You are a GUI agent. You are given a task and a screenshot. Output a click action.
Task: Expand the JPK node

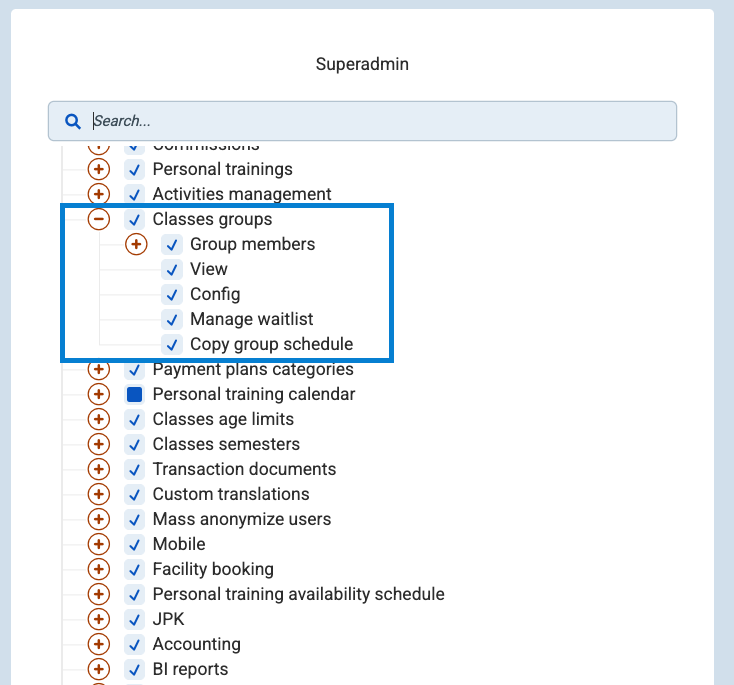pyautogui.click(x=99, y=619)
